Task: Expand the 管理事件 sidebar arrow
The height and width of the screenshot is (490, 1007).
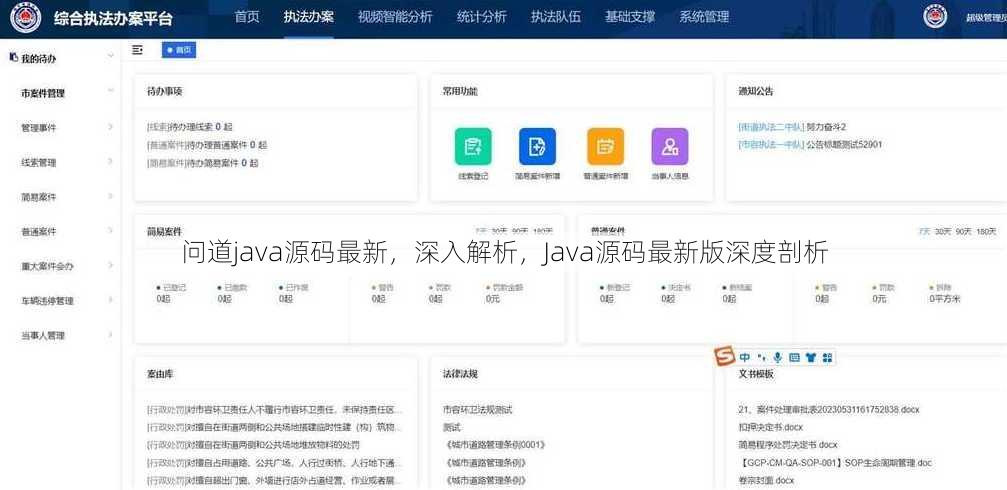Action: click(110, 127)
